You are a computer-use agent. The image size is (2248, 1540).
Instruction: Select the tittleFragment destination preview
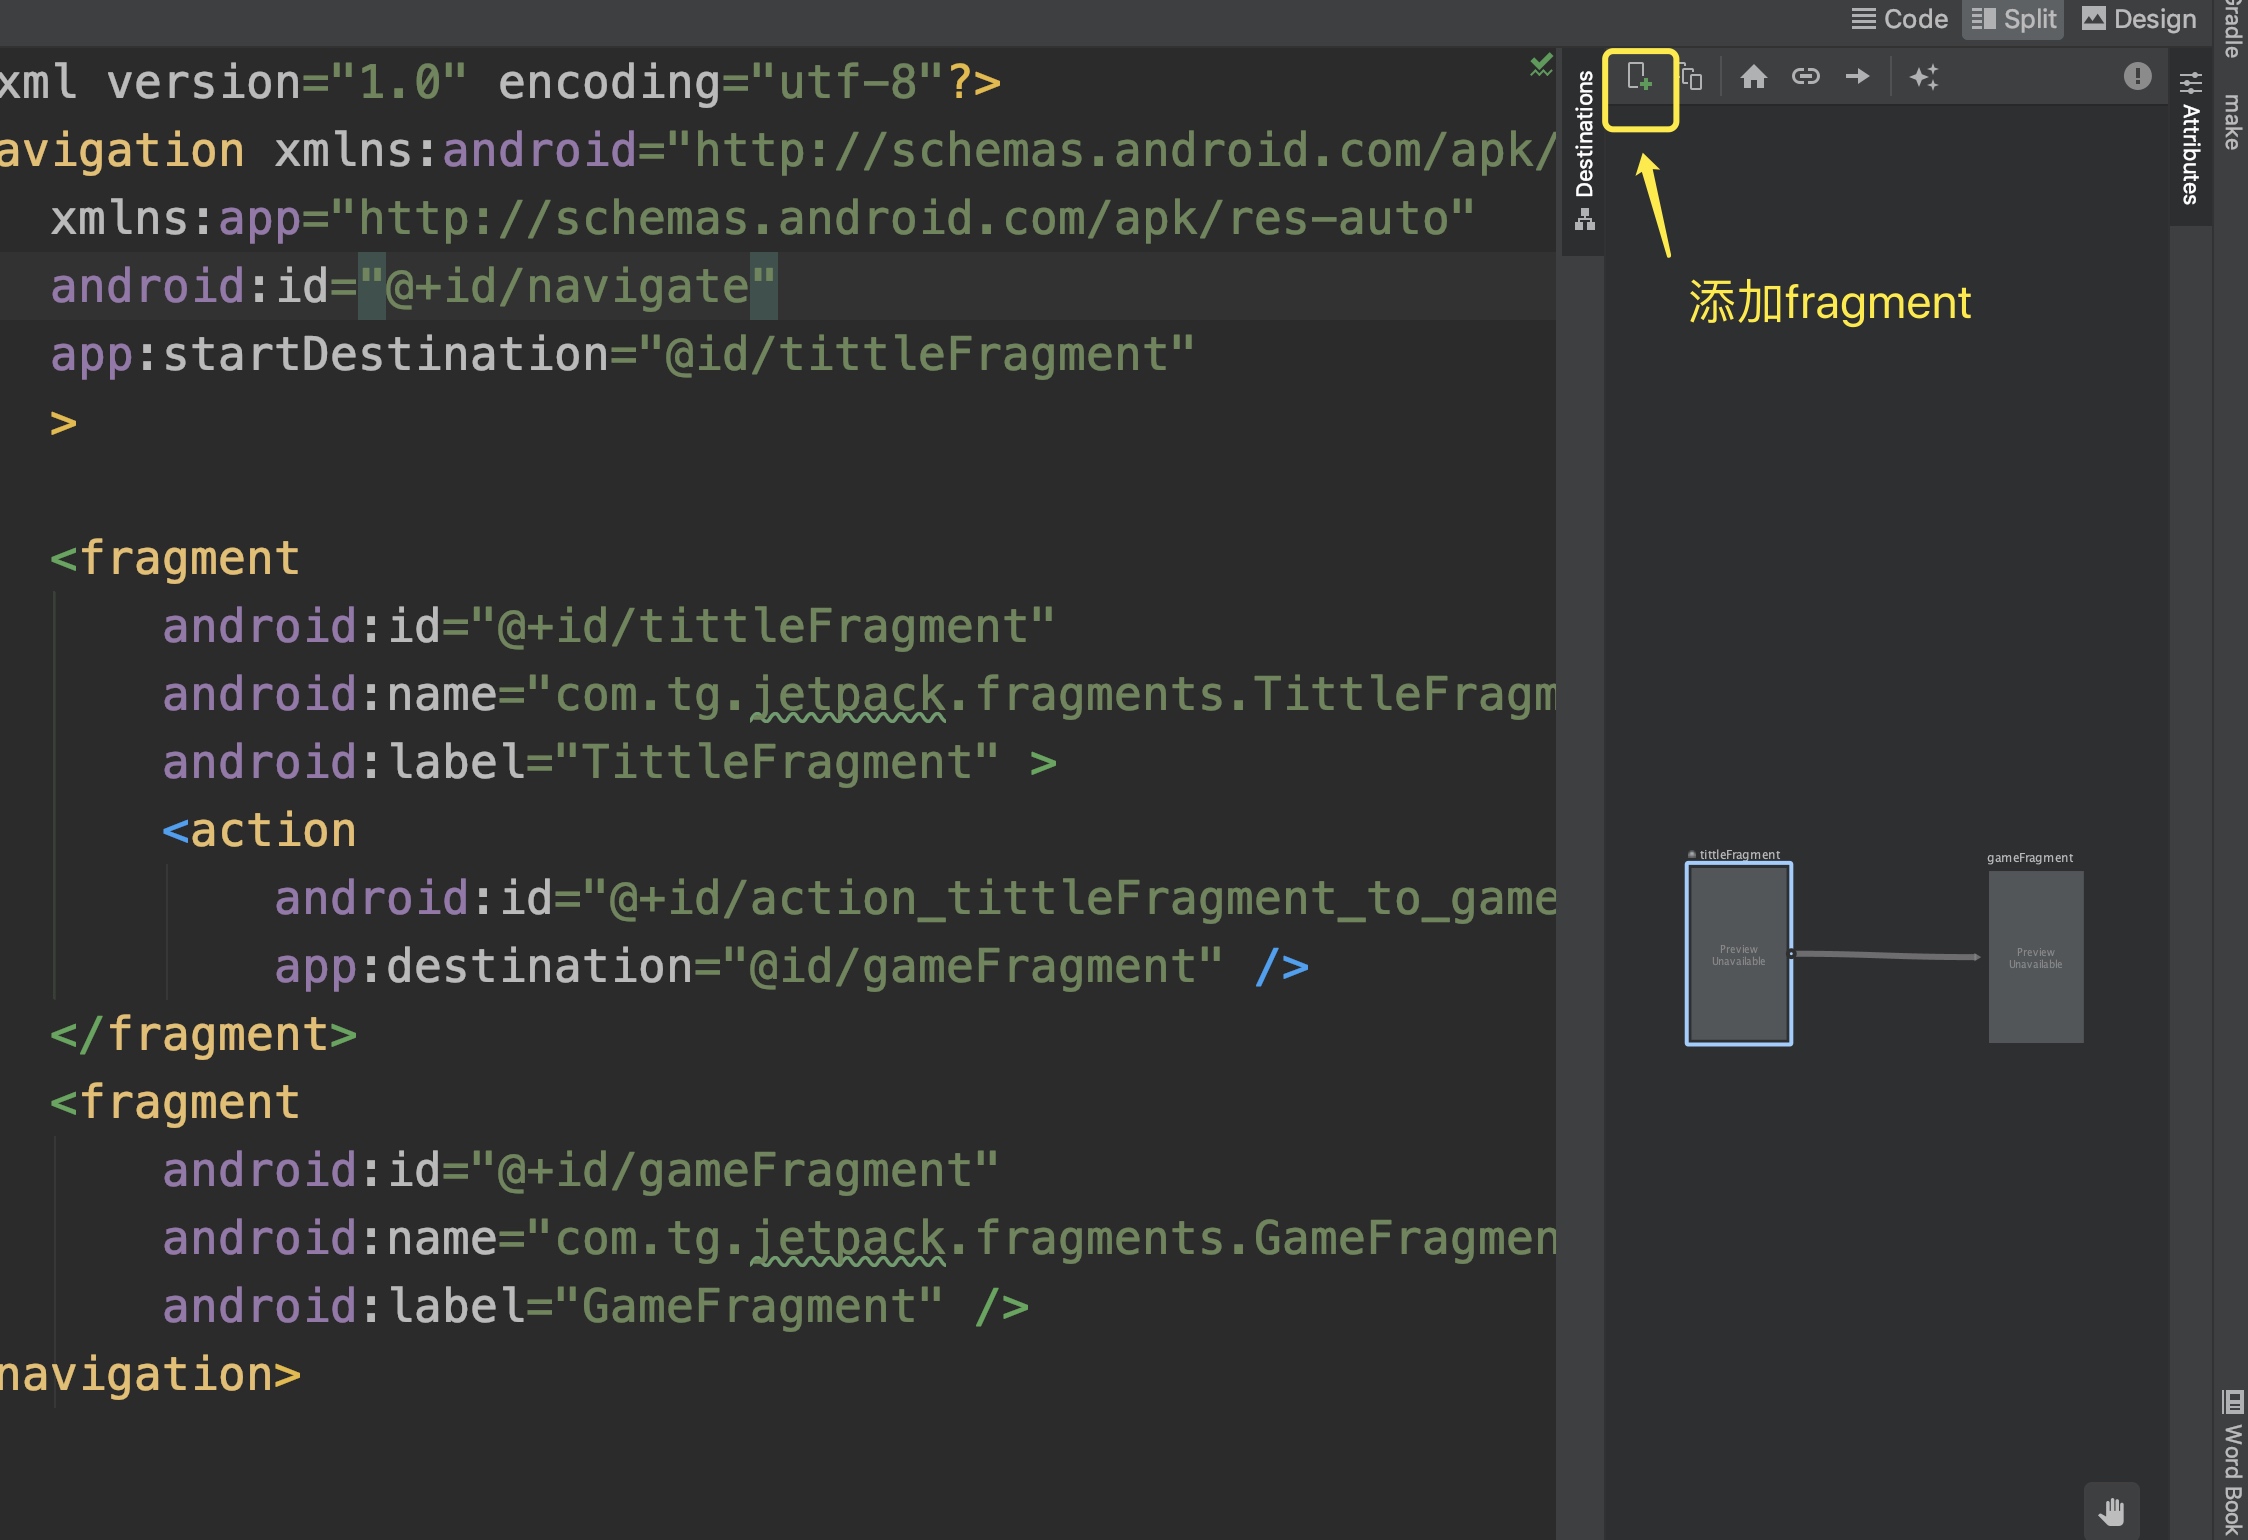1738,955
